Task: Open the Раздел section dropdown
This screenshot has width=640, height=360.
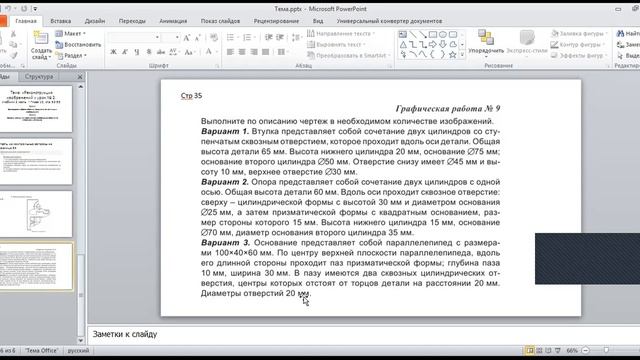Action: click(x=71, y=56)
